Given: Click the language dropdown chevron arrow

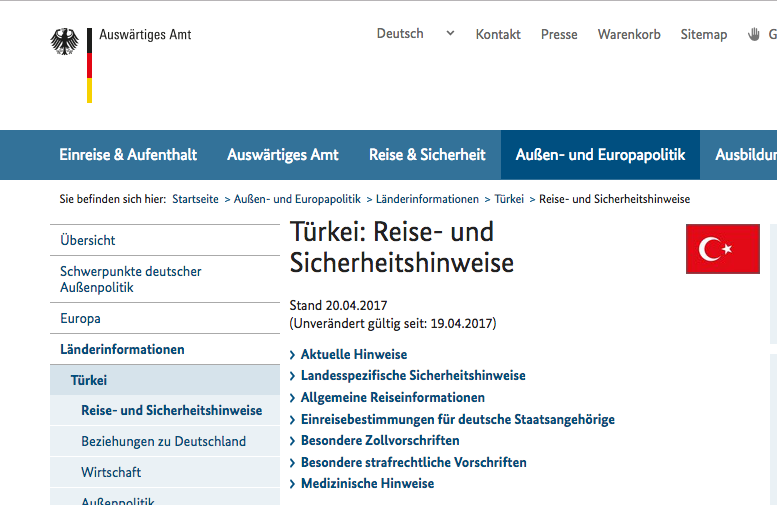Looking at the screenshot, I should (x=450, y=33).
